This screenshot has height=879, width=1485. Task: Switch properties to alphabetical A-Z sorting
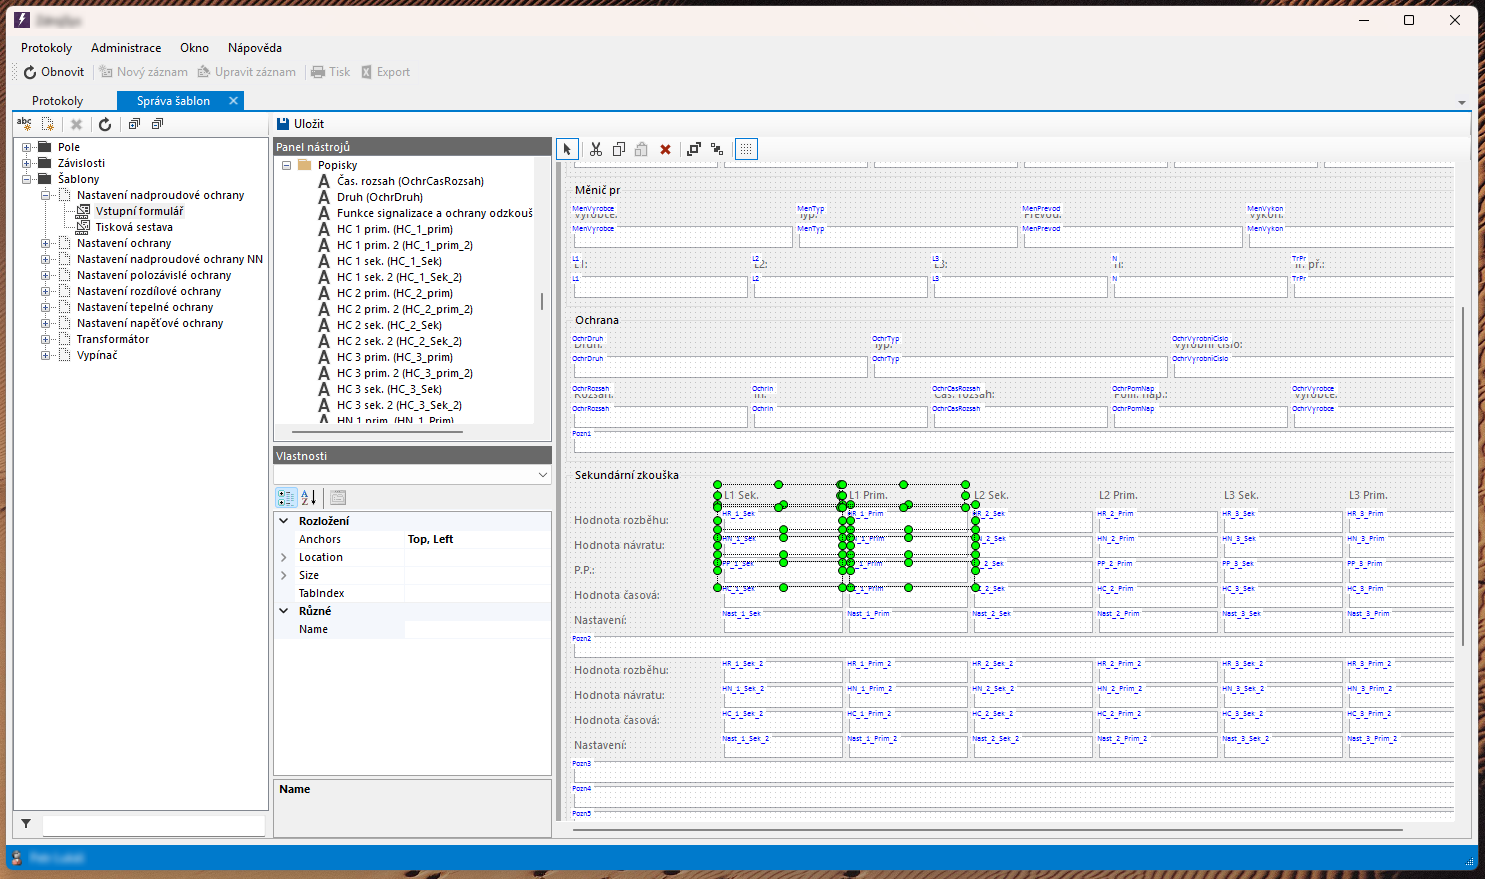309,497
